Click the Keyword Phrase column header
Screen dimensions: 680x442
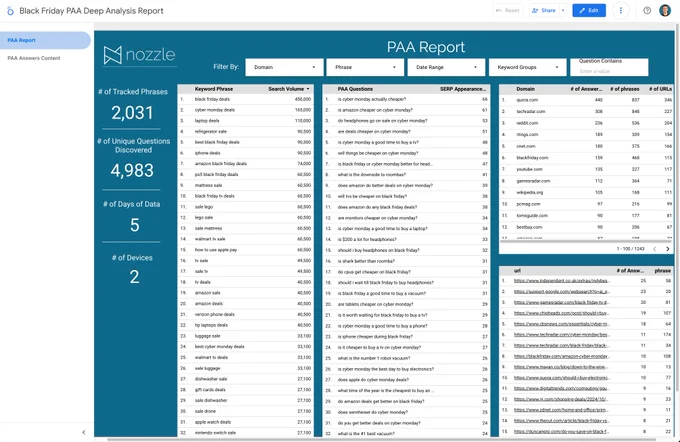(214, 89)
